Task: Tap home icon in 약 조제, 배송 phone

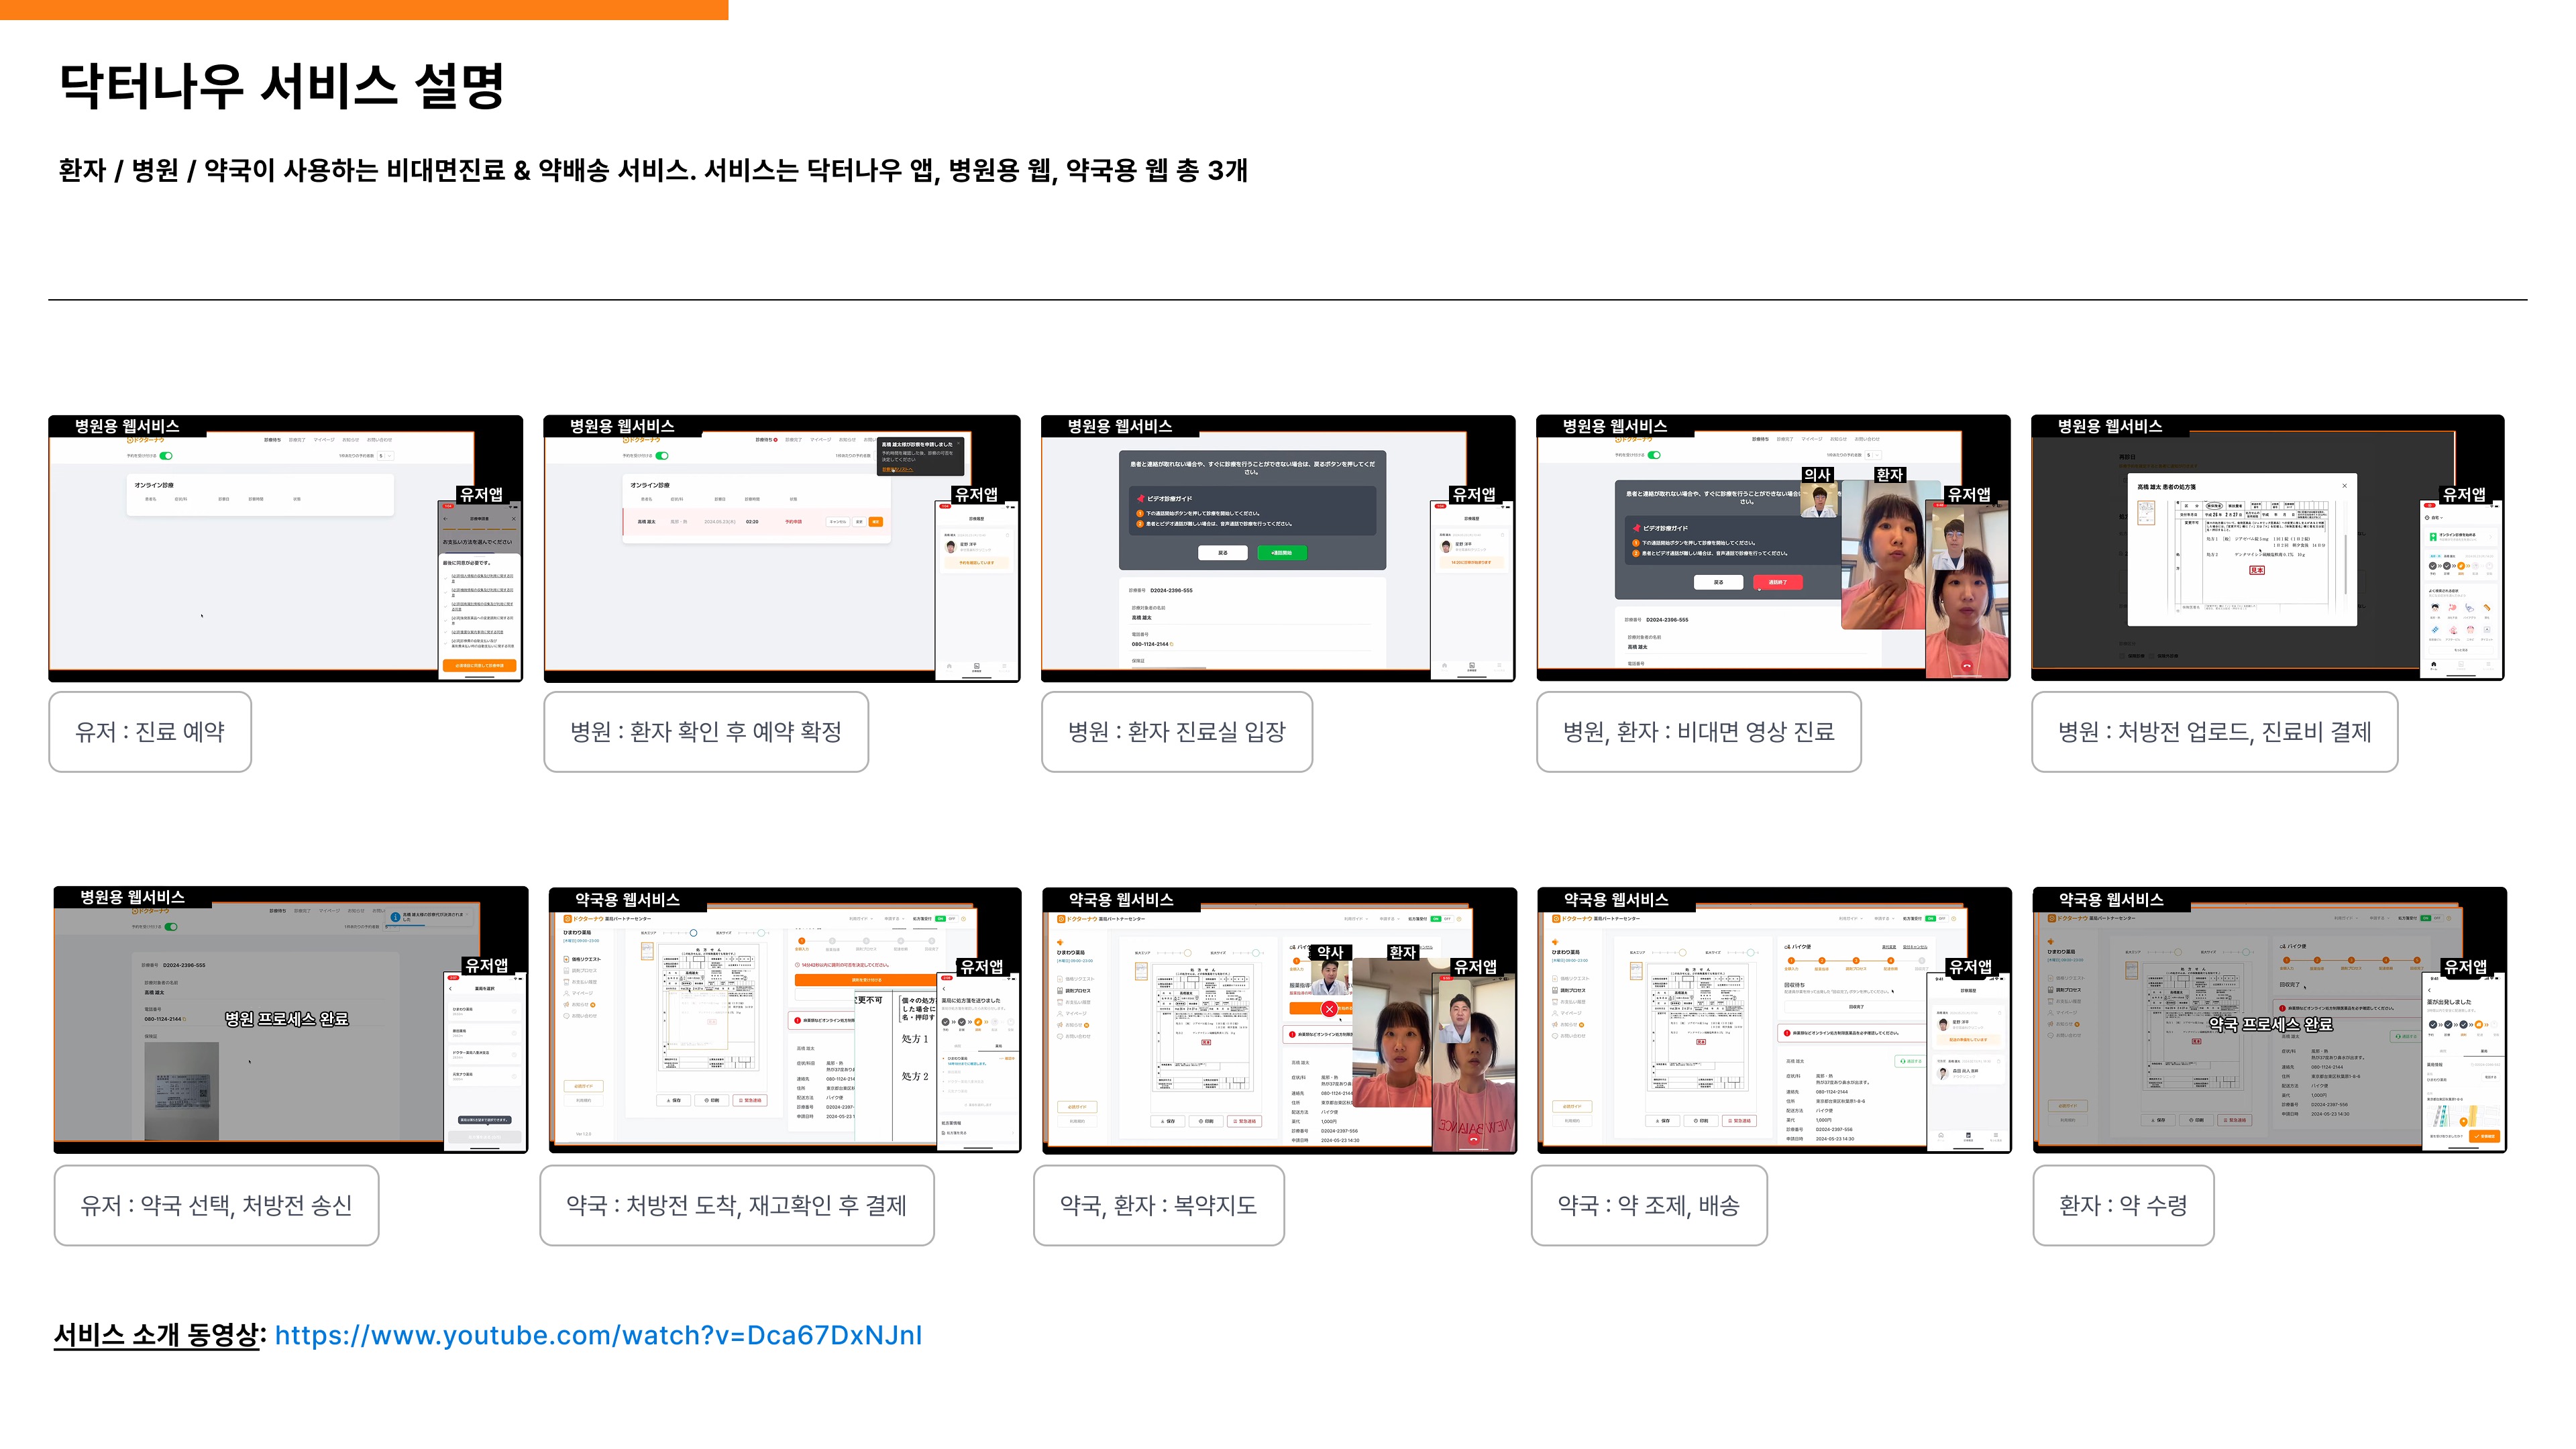Action: (1941, 1136)
